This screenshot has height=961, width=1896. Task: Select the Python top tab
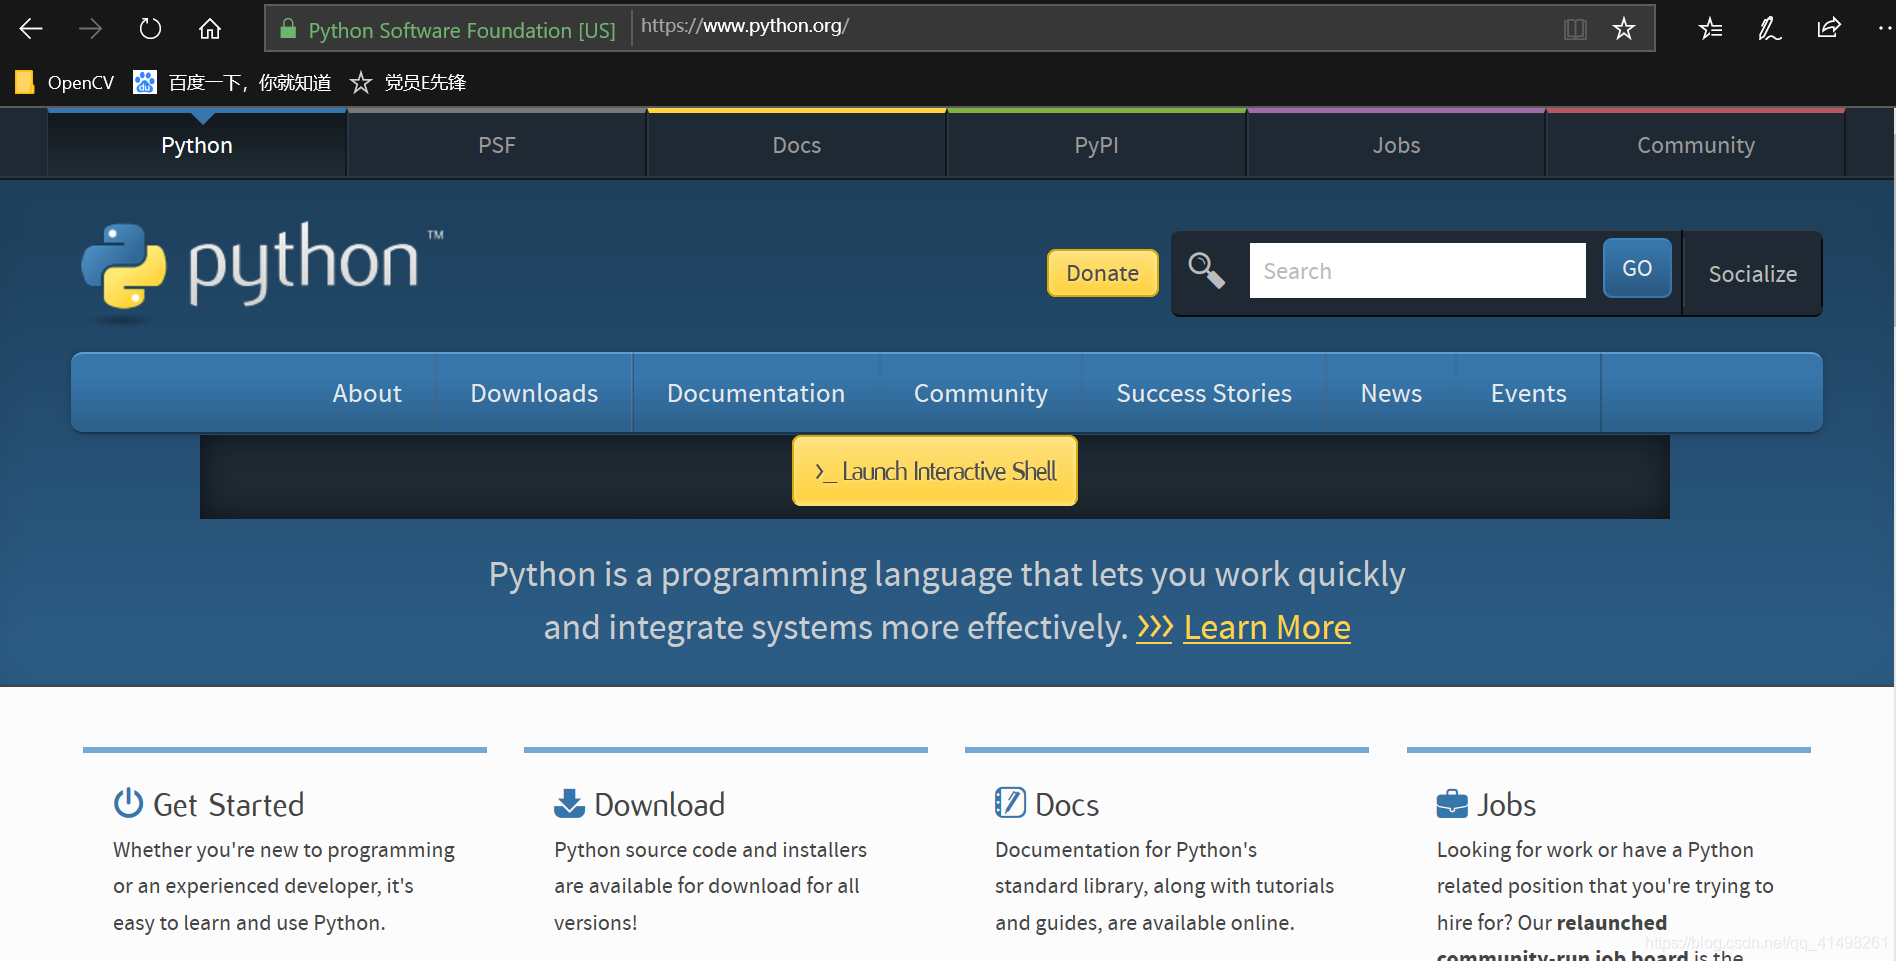(x=197, y=145)
